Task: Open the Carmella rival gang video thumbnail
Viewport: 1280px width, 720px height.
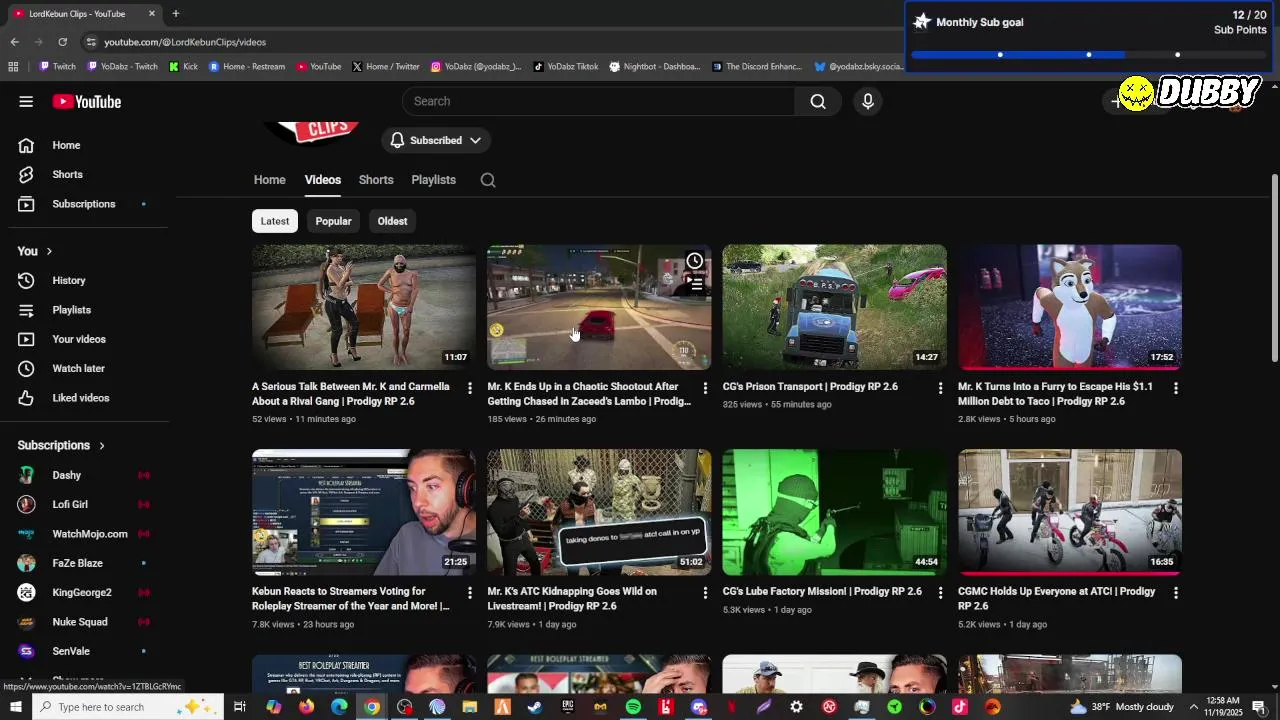Action: pos(364,307)
